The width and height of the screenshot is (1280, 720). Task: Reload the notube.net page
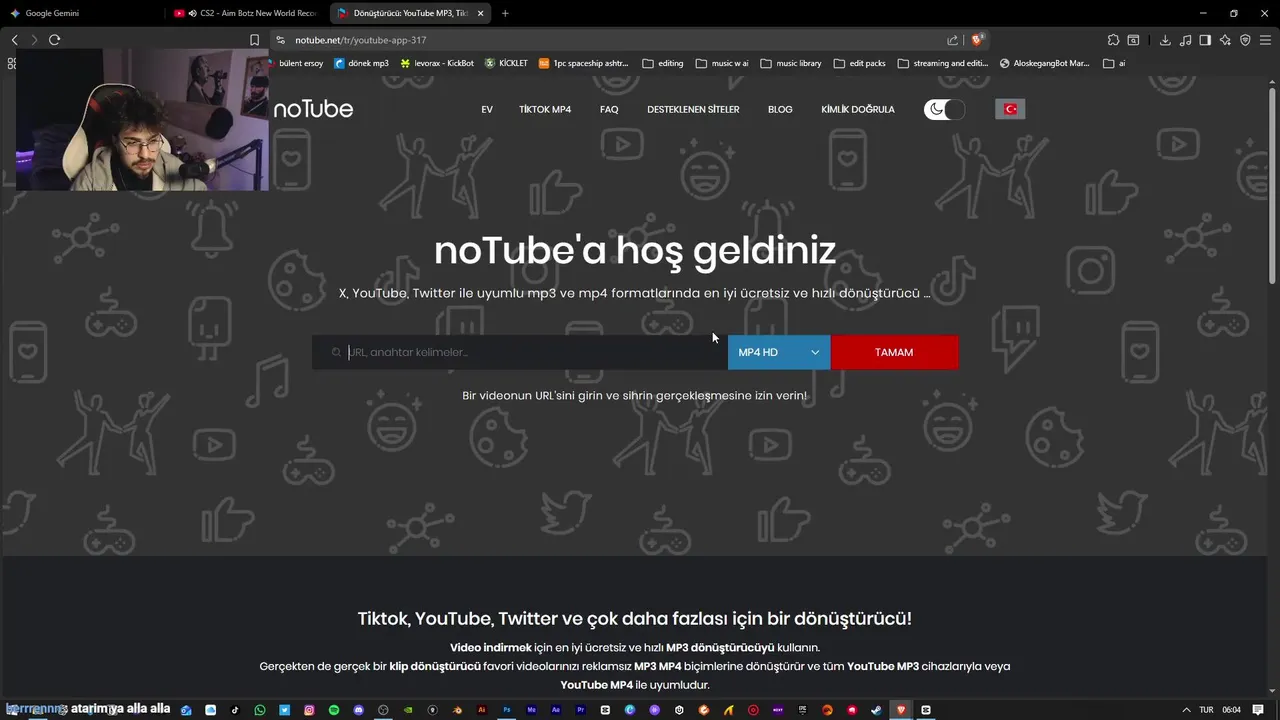coord(54,40)
